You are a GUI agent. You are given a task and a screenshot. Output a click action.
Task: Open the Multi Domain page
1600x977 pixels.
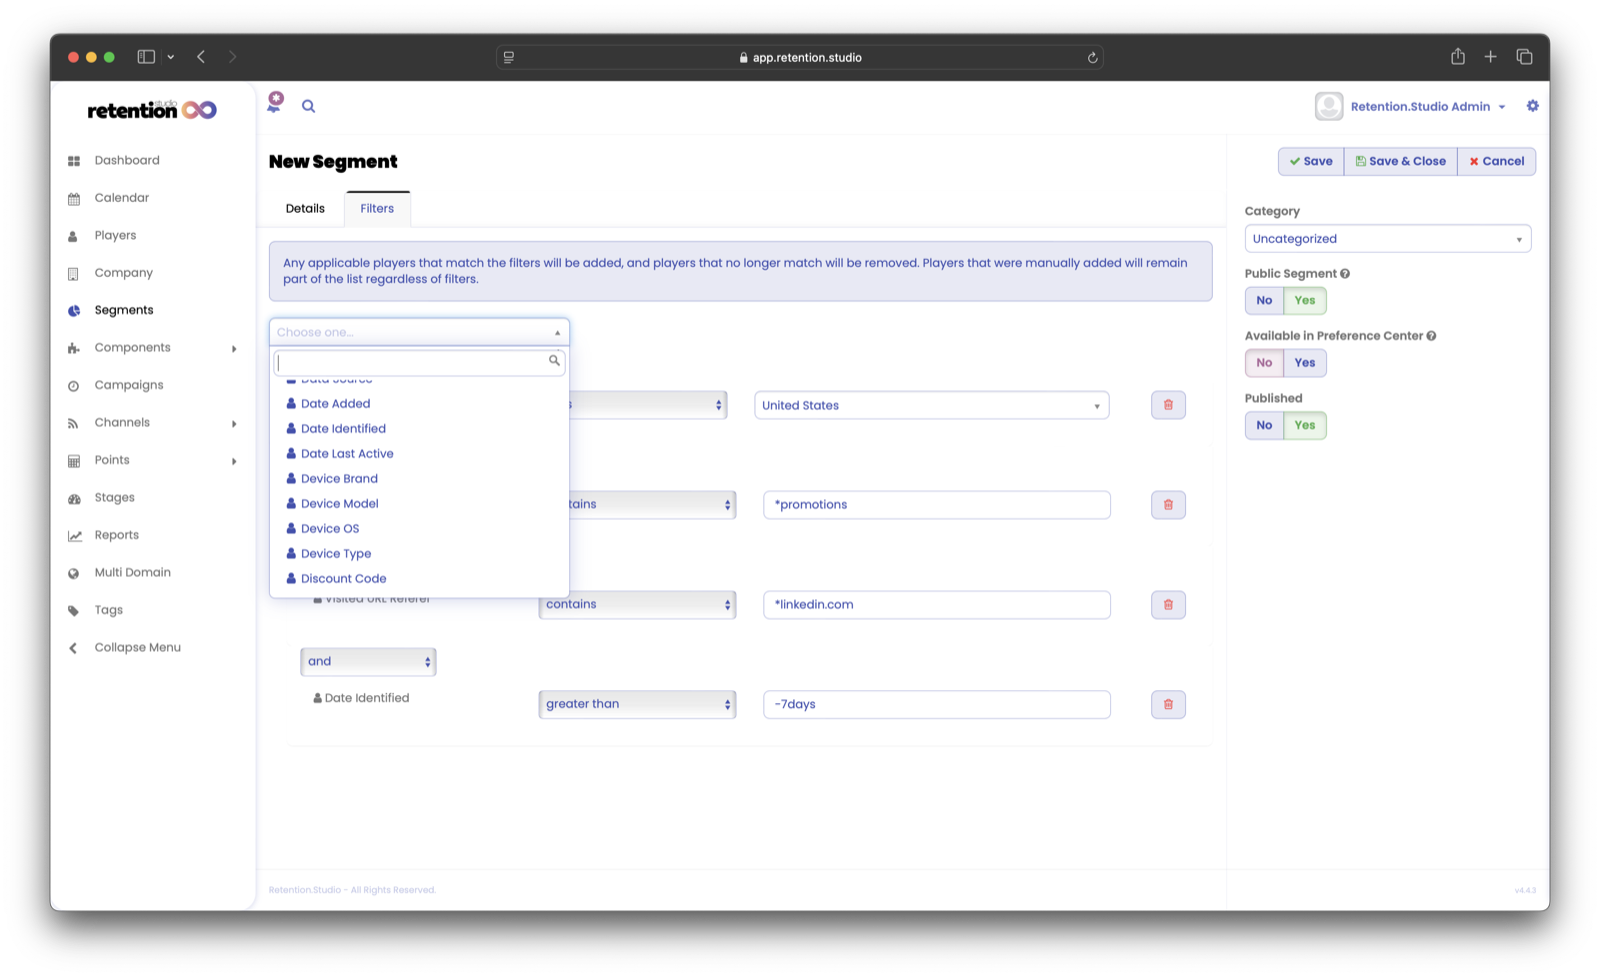[132, 573]
